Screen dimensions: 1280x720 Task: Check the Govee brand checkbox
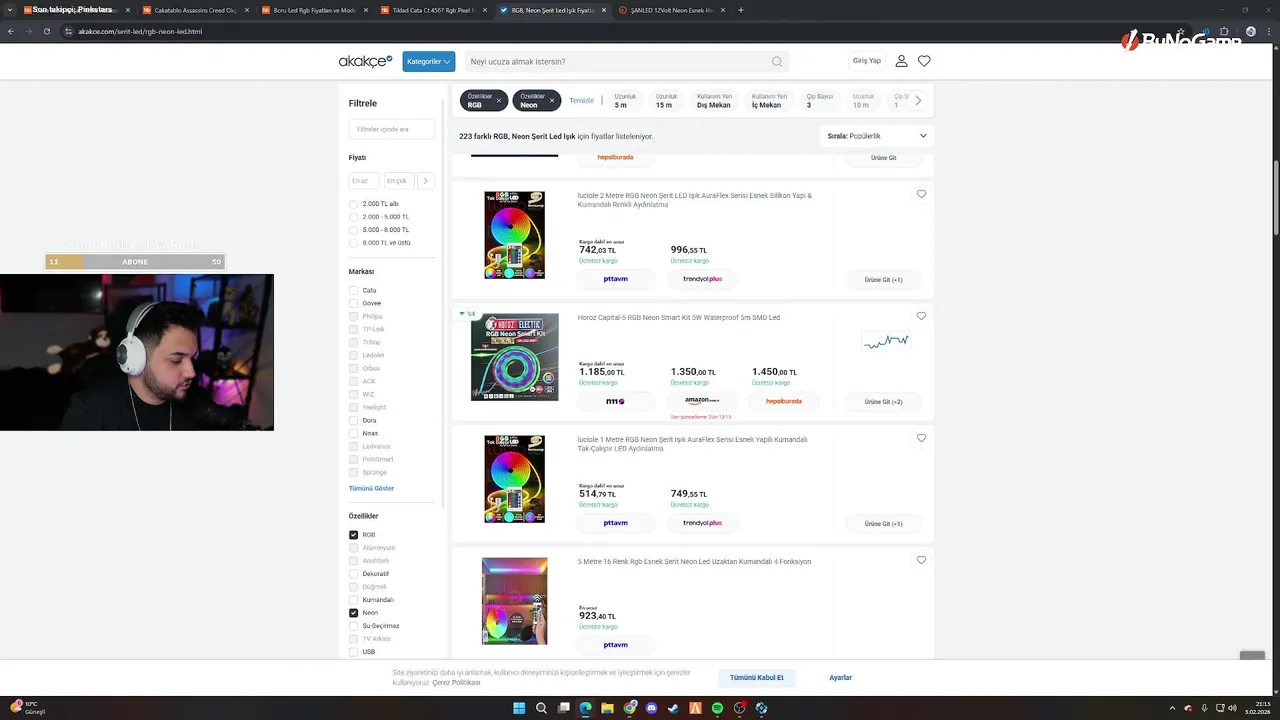(353, 303)
